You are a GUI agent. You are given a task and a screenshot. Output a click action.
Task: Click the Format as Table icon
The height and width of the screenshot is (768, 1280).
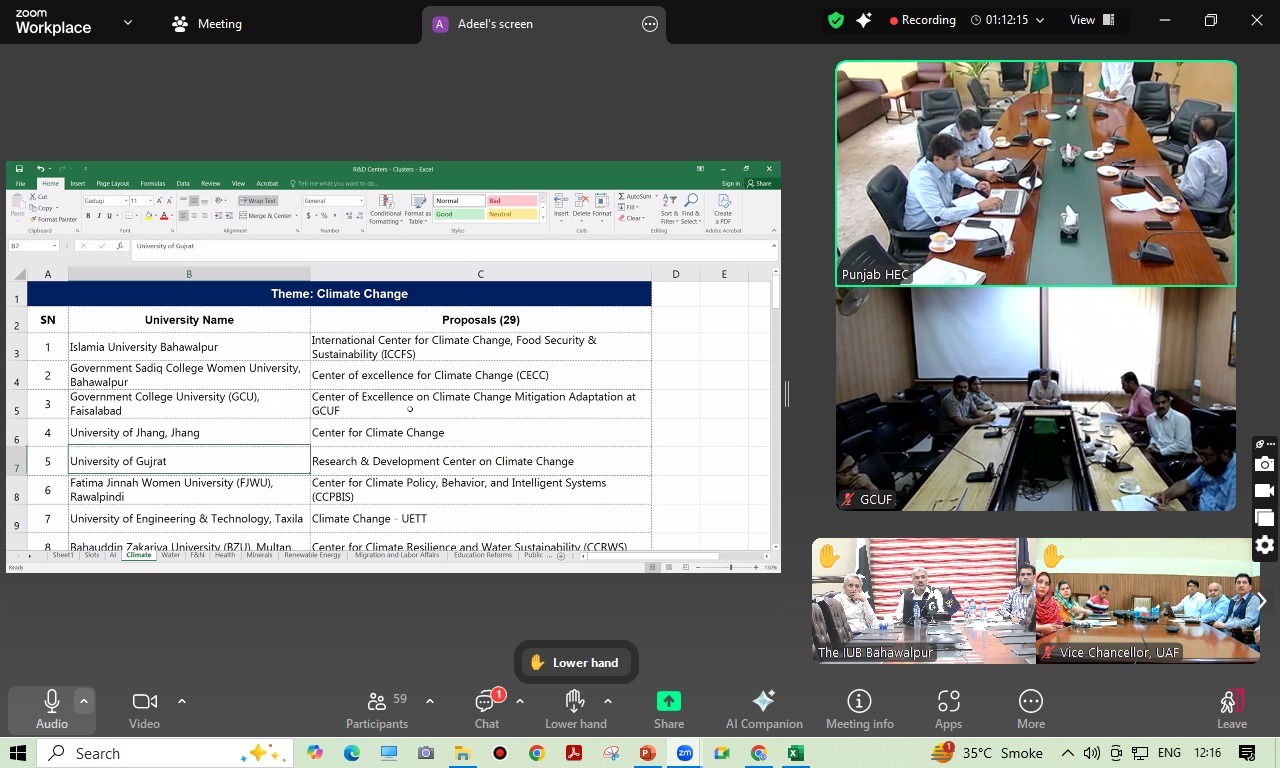click(418, 209)
